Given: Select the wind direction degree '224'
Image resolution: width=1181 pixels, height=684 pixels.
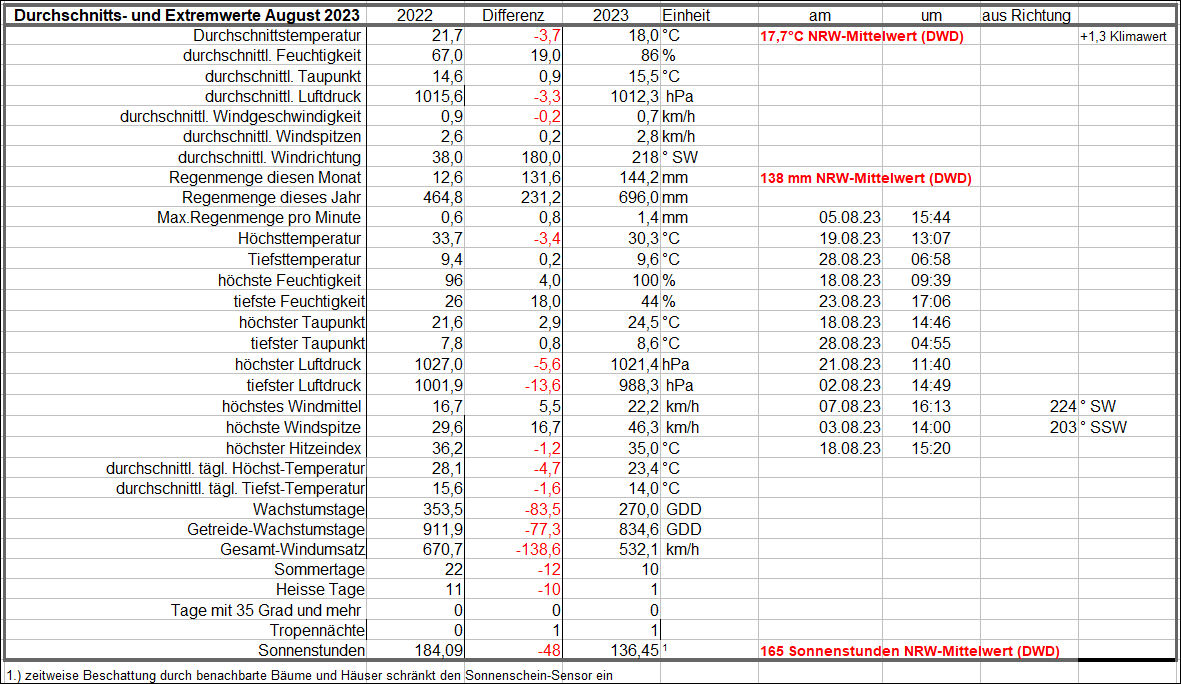Looking at the screenshot, I should click(1063, 408).
